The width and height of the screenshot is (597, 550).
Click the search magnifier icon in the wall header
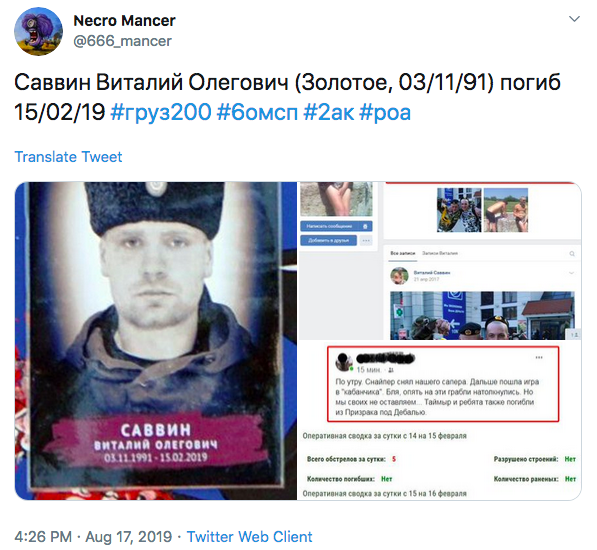[x=571, y=253]
